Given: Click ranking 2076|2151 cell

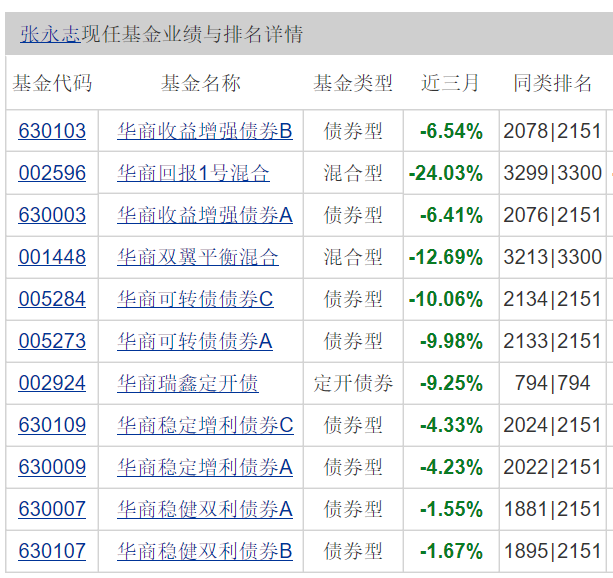Looking at the screenshot, I should [x=552, y=215].
